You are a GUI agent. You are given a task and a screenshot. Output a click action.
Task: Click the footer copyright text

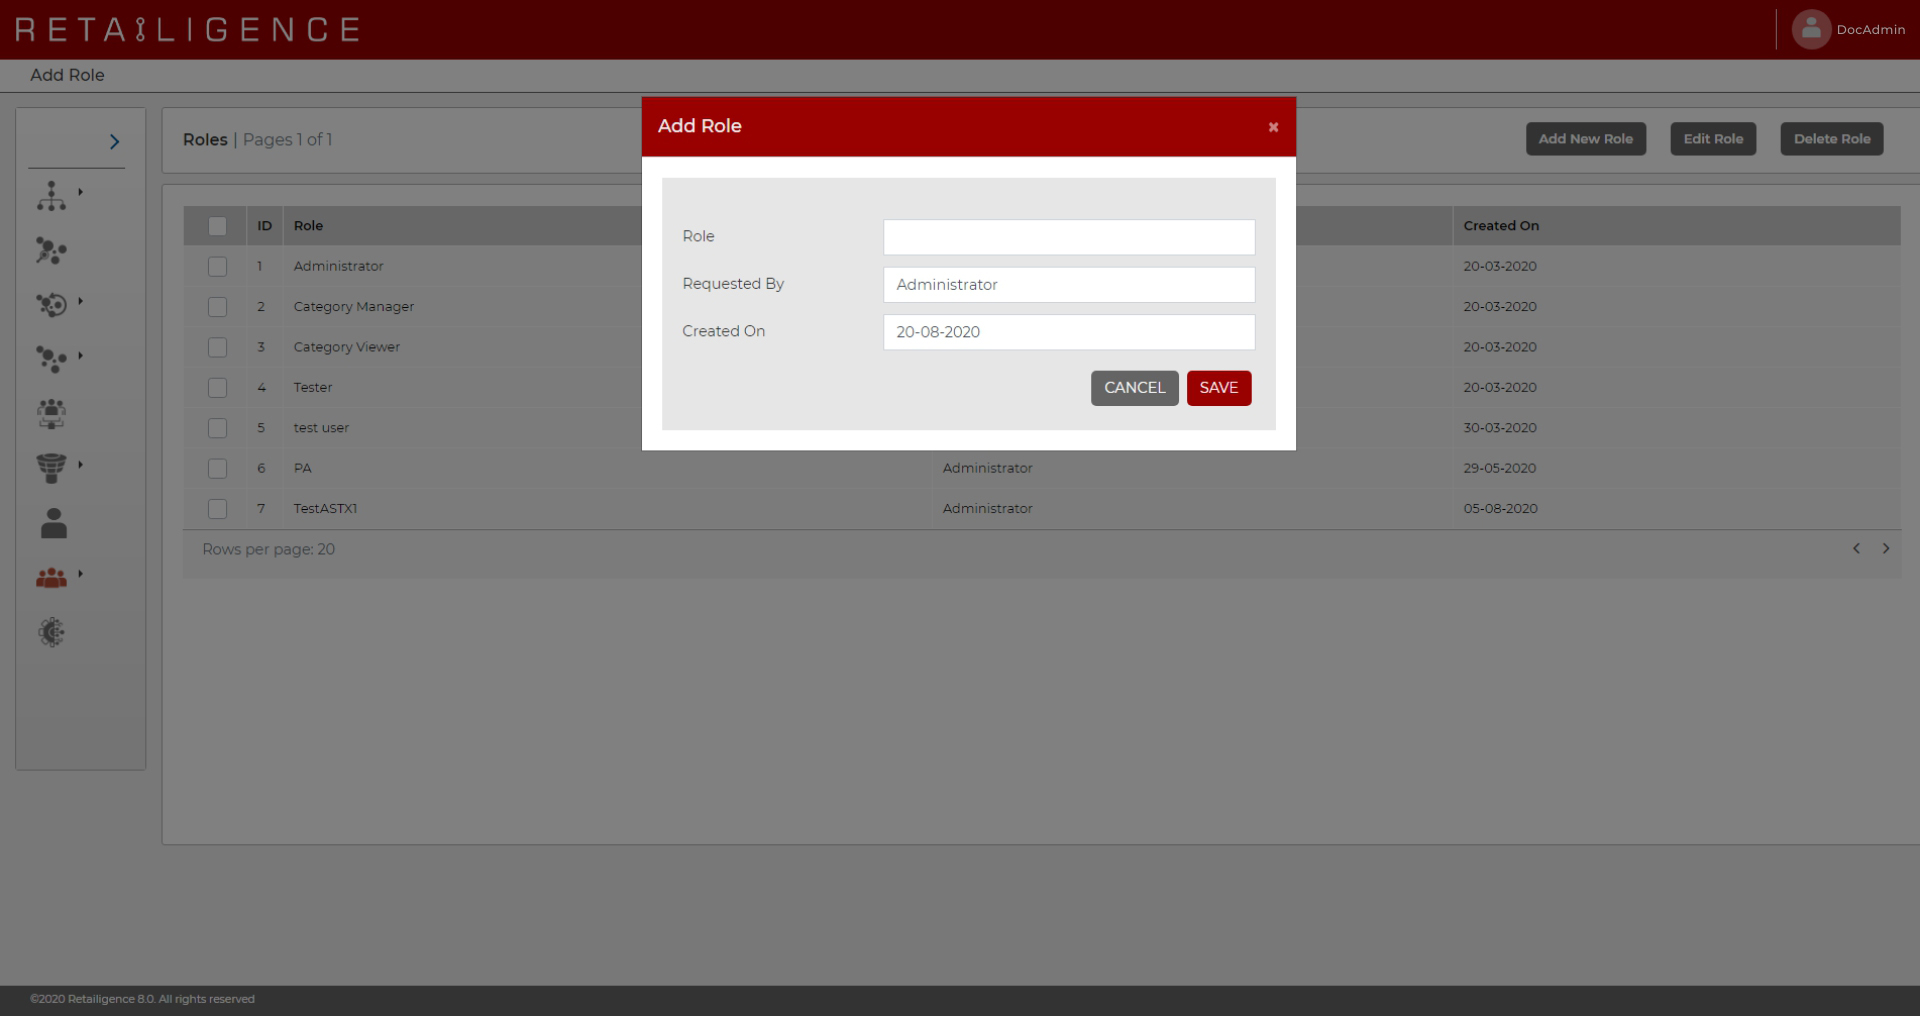click(142, 999)
